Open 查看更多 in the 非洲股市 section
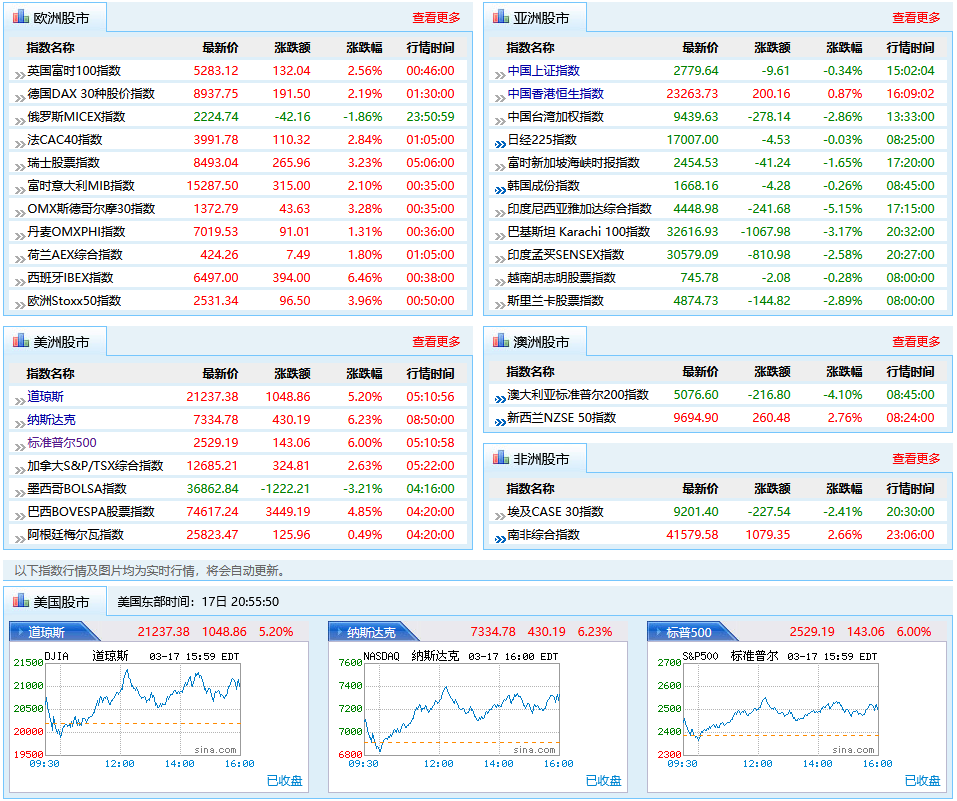This screenshot has height=801, width=957. pos(916,459)
